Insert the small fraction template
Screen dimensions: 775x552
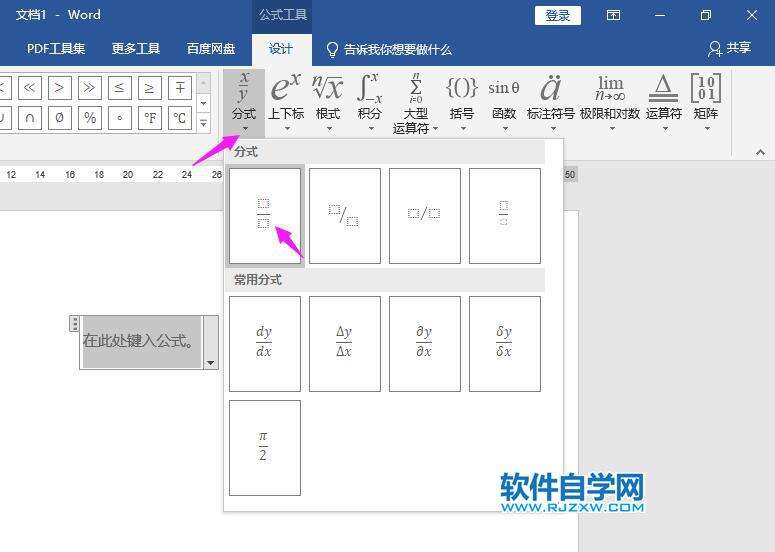(x=505, y=215)
